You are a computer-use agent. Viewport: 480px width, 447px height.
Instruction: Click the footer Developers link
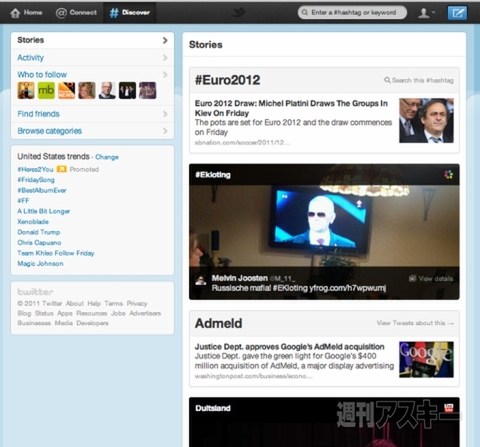(x=92, y=323)
